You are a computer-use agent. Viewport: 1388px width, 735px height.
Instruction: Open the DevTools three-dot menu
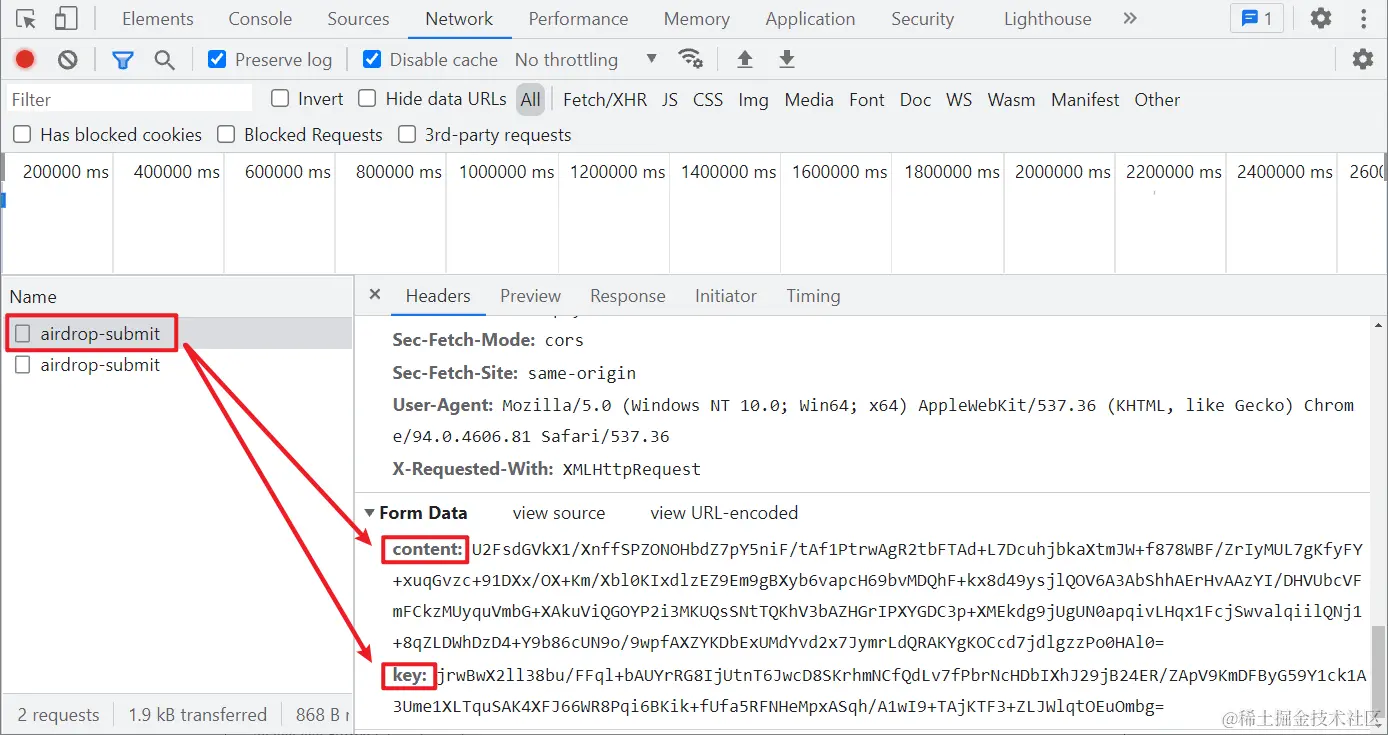coord(1364,18)
